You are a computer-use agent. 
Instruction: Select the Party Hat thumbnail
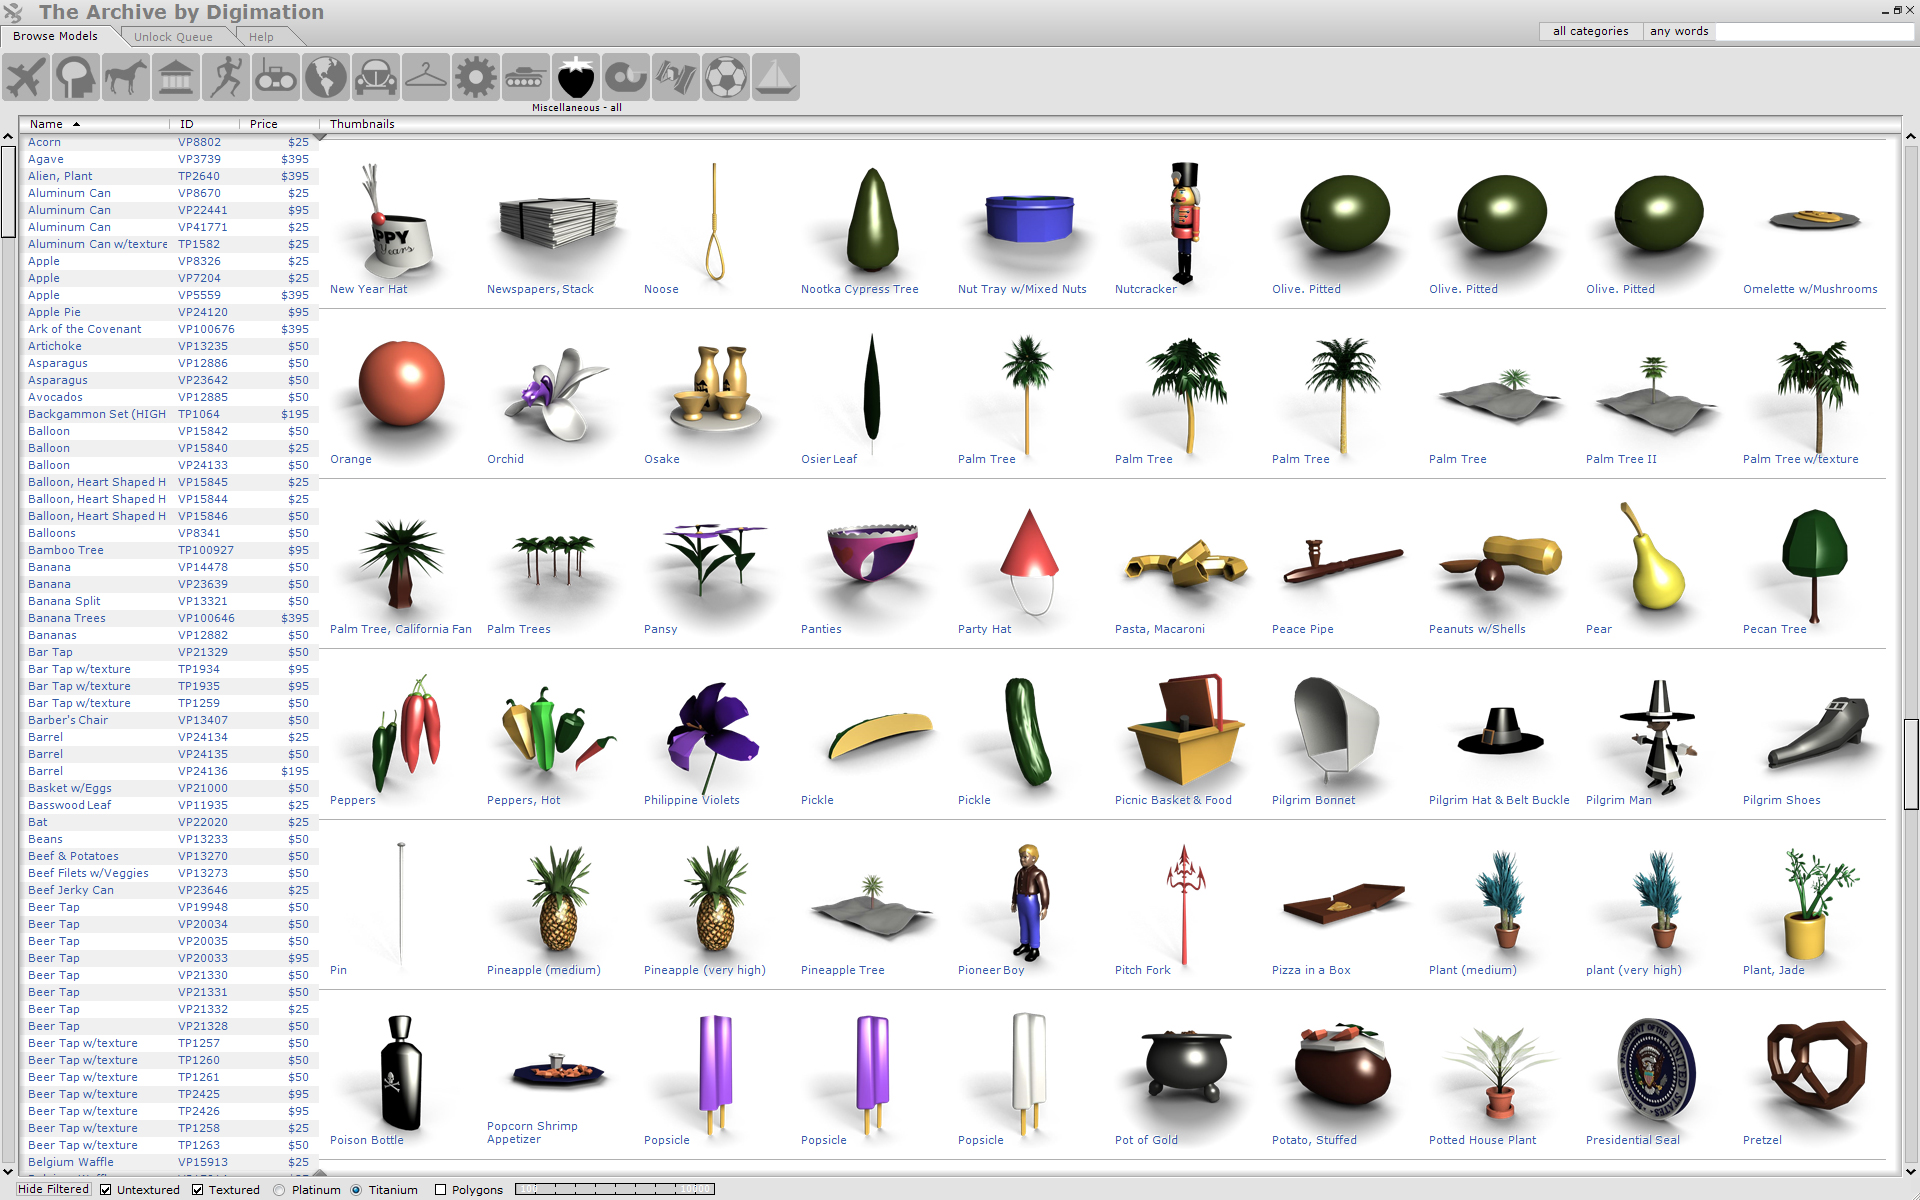[1031, 562]
